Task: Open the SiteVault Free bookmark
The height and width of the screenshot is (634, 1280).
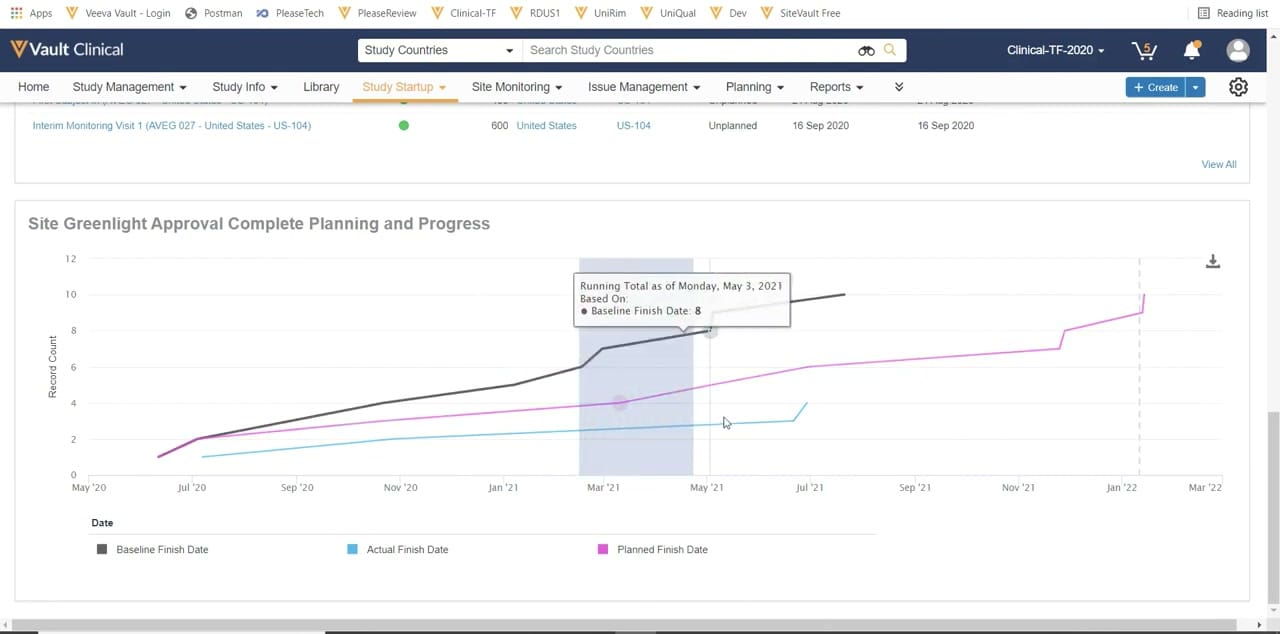Action: [x=800, y=13]
